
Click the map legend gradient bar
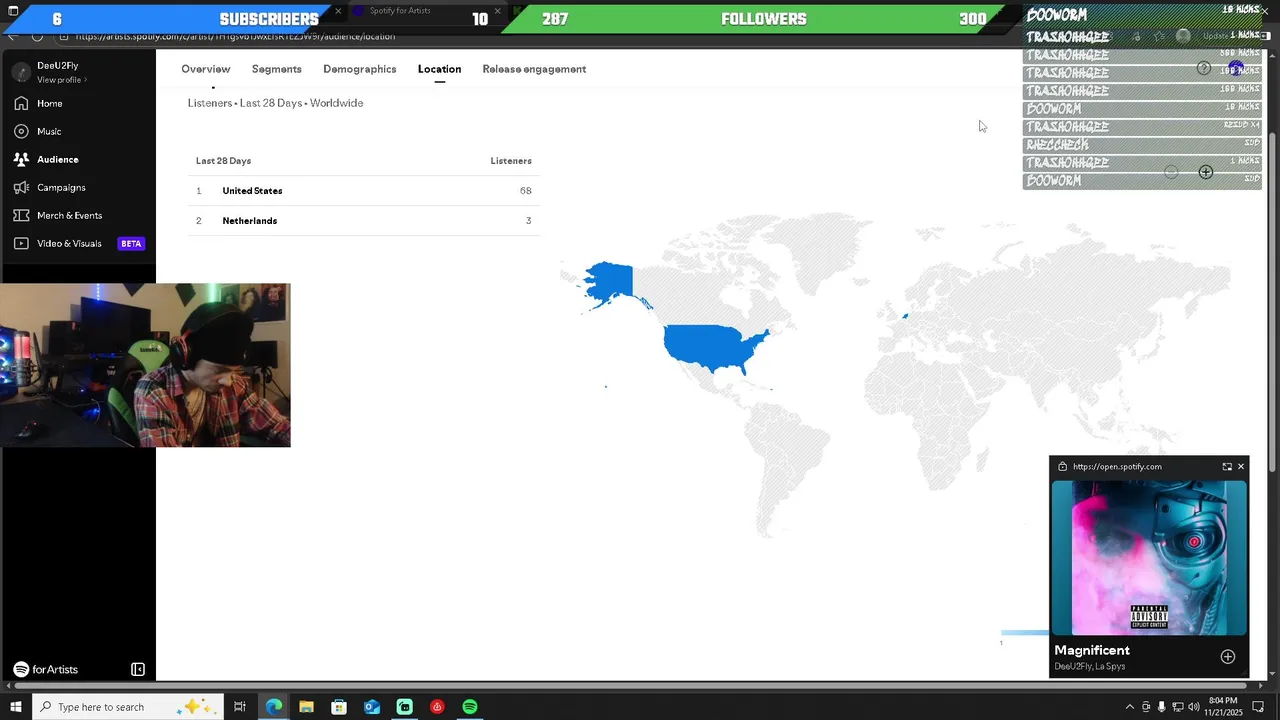click(x=1025, y=632)
